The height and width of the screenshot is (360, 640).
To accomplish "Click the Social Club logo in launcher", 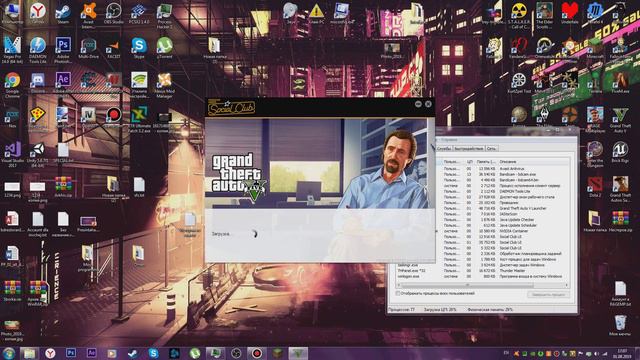I will [231, 108].
